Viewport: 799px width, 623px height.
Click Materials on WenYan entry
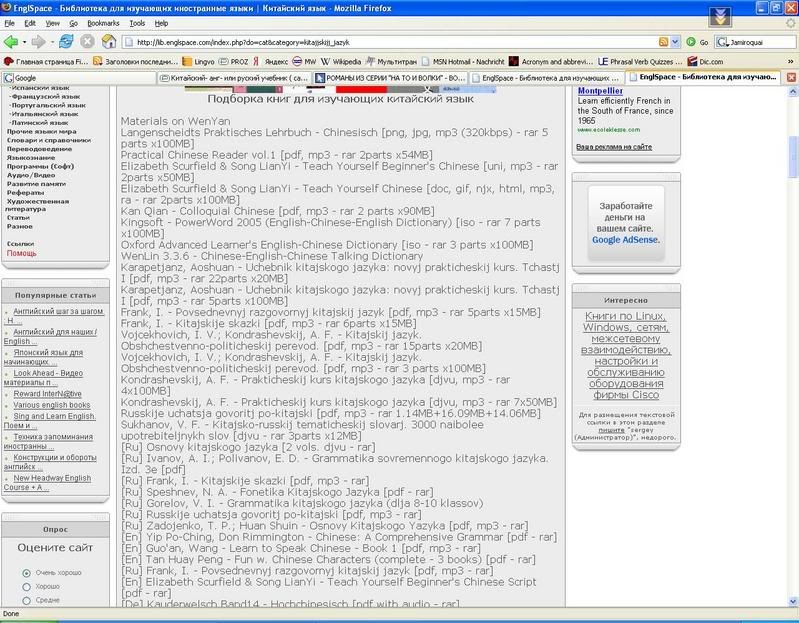click(175, 121)
